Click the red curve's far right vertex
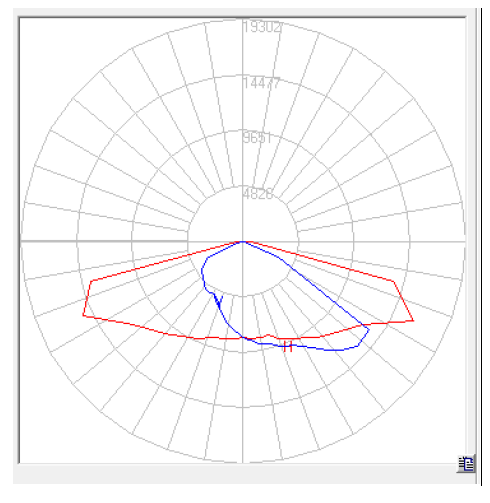This screenshot has width=490, height=503. point(413,321)
